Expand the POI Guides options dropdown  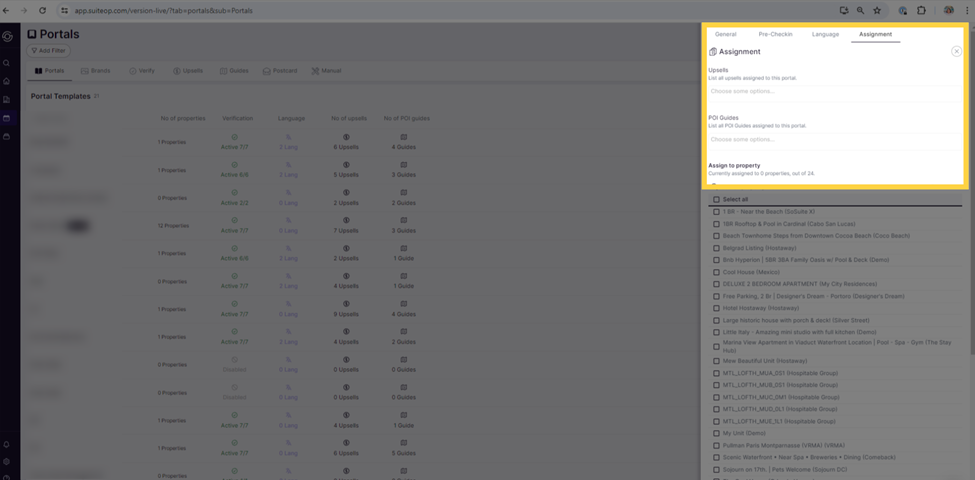833,139
